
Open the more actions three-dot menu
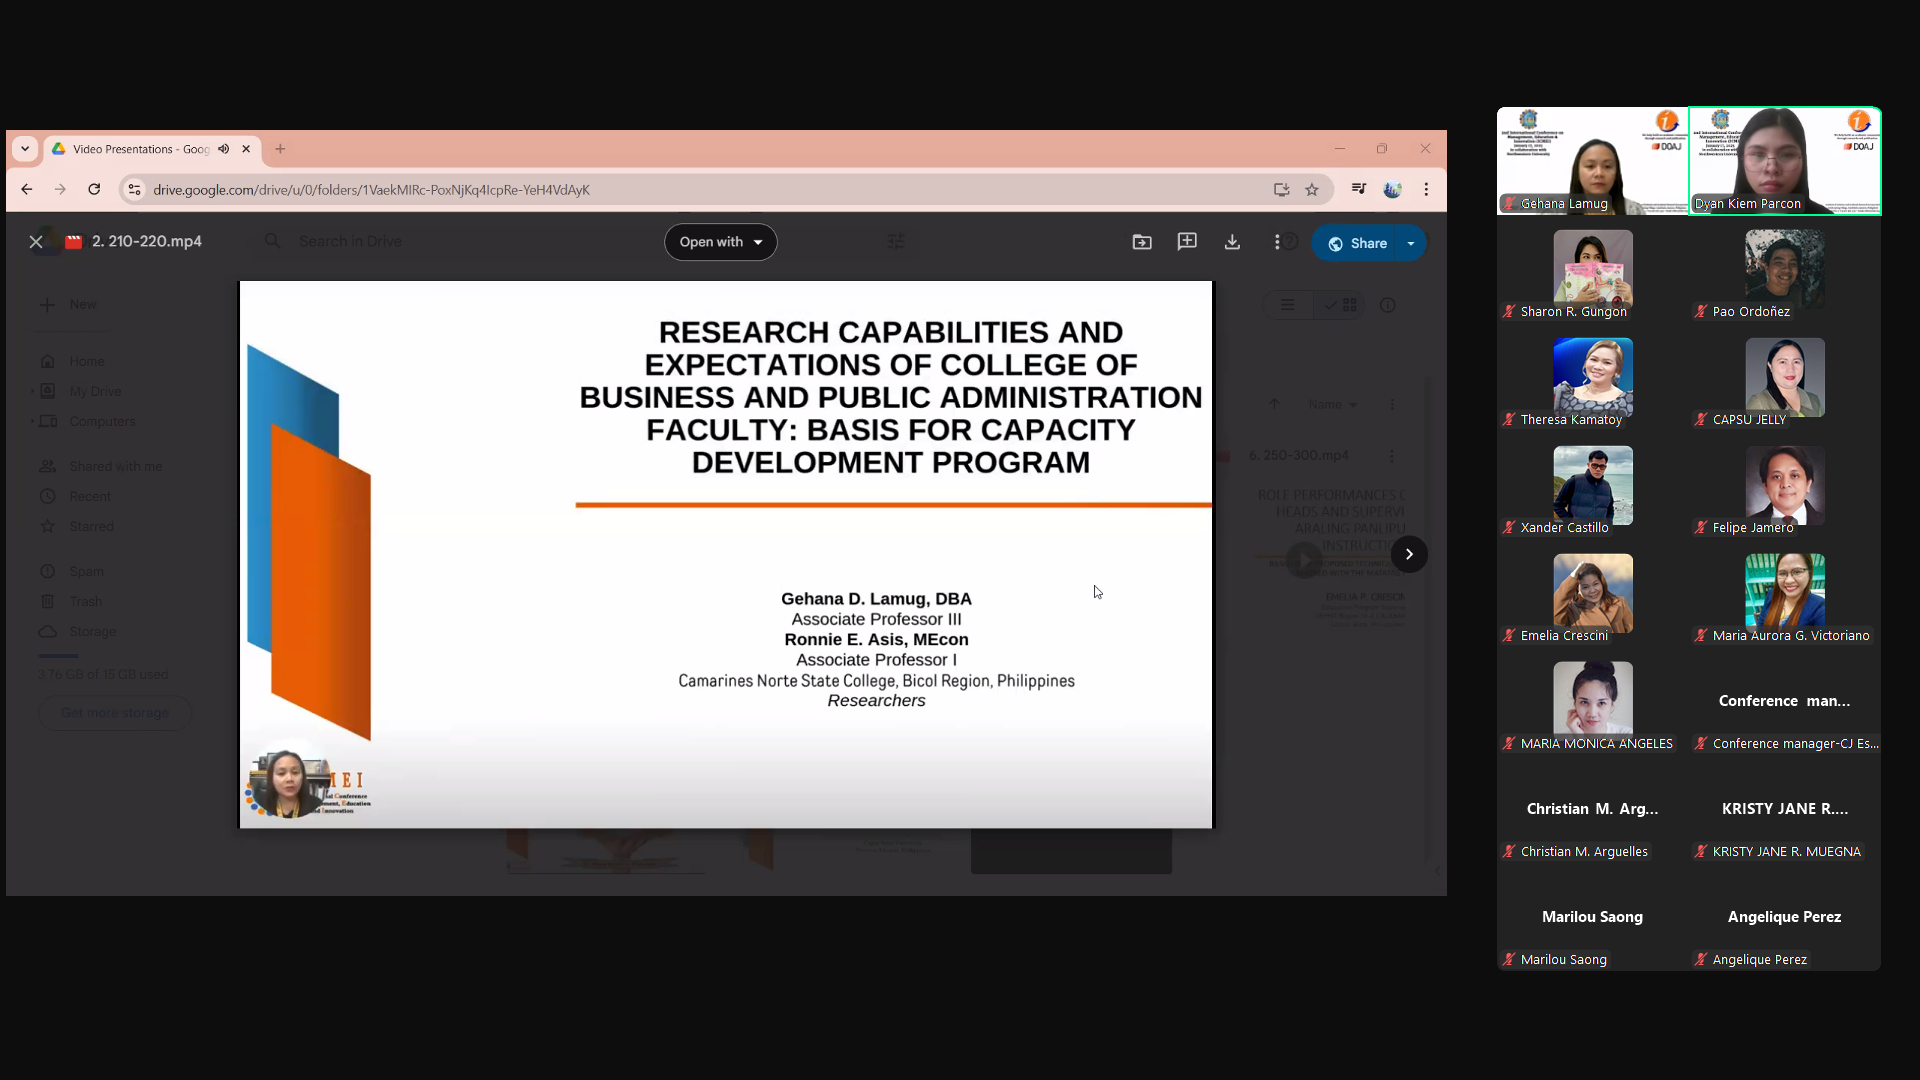[x=1276, y=242]
